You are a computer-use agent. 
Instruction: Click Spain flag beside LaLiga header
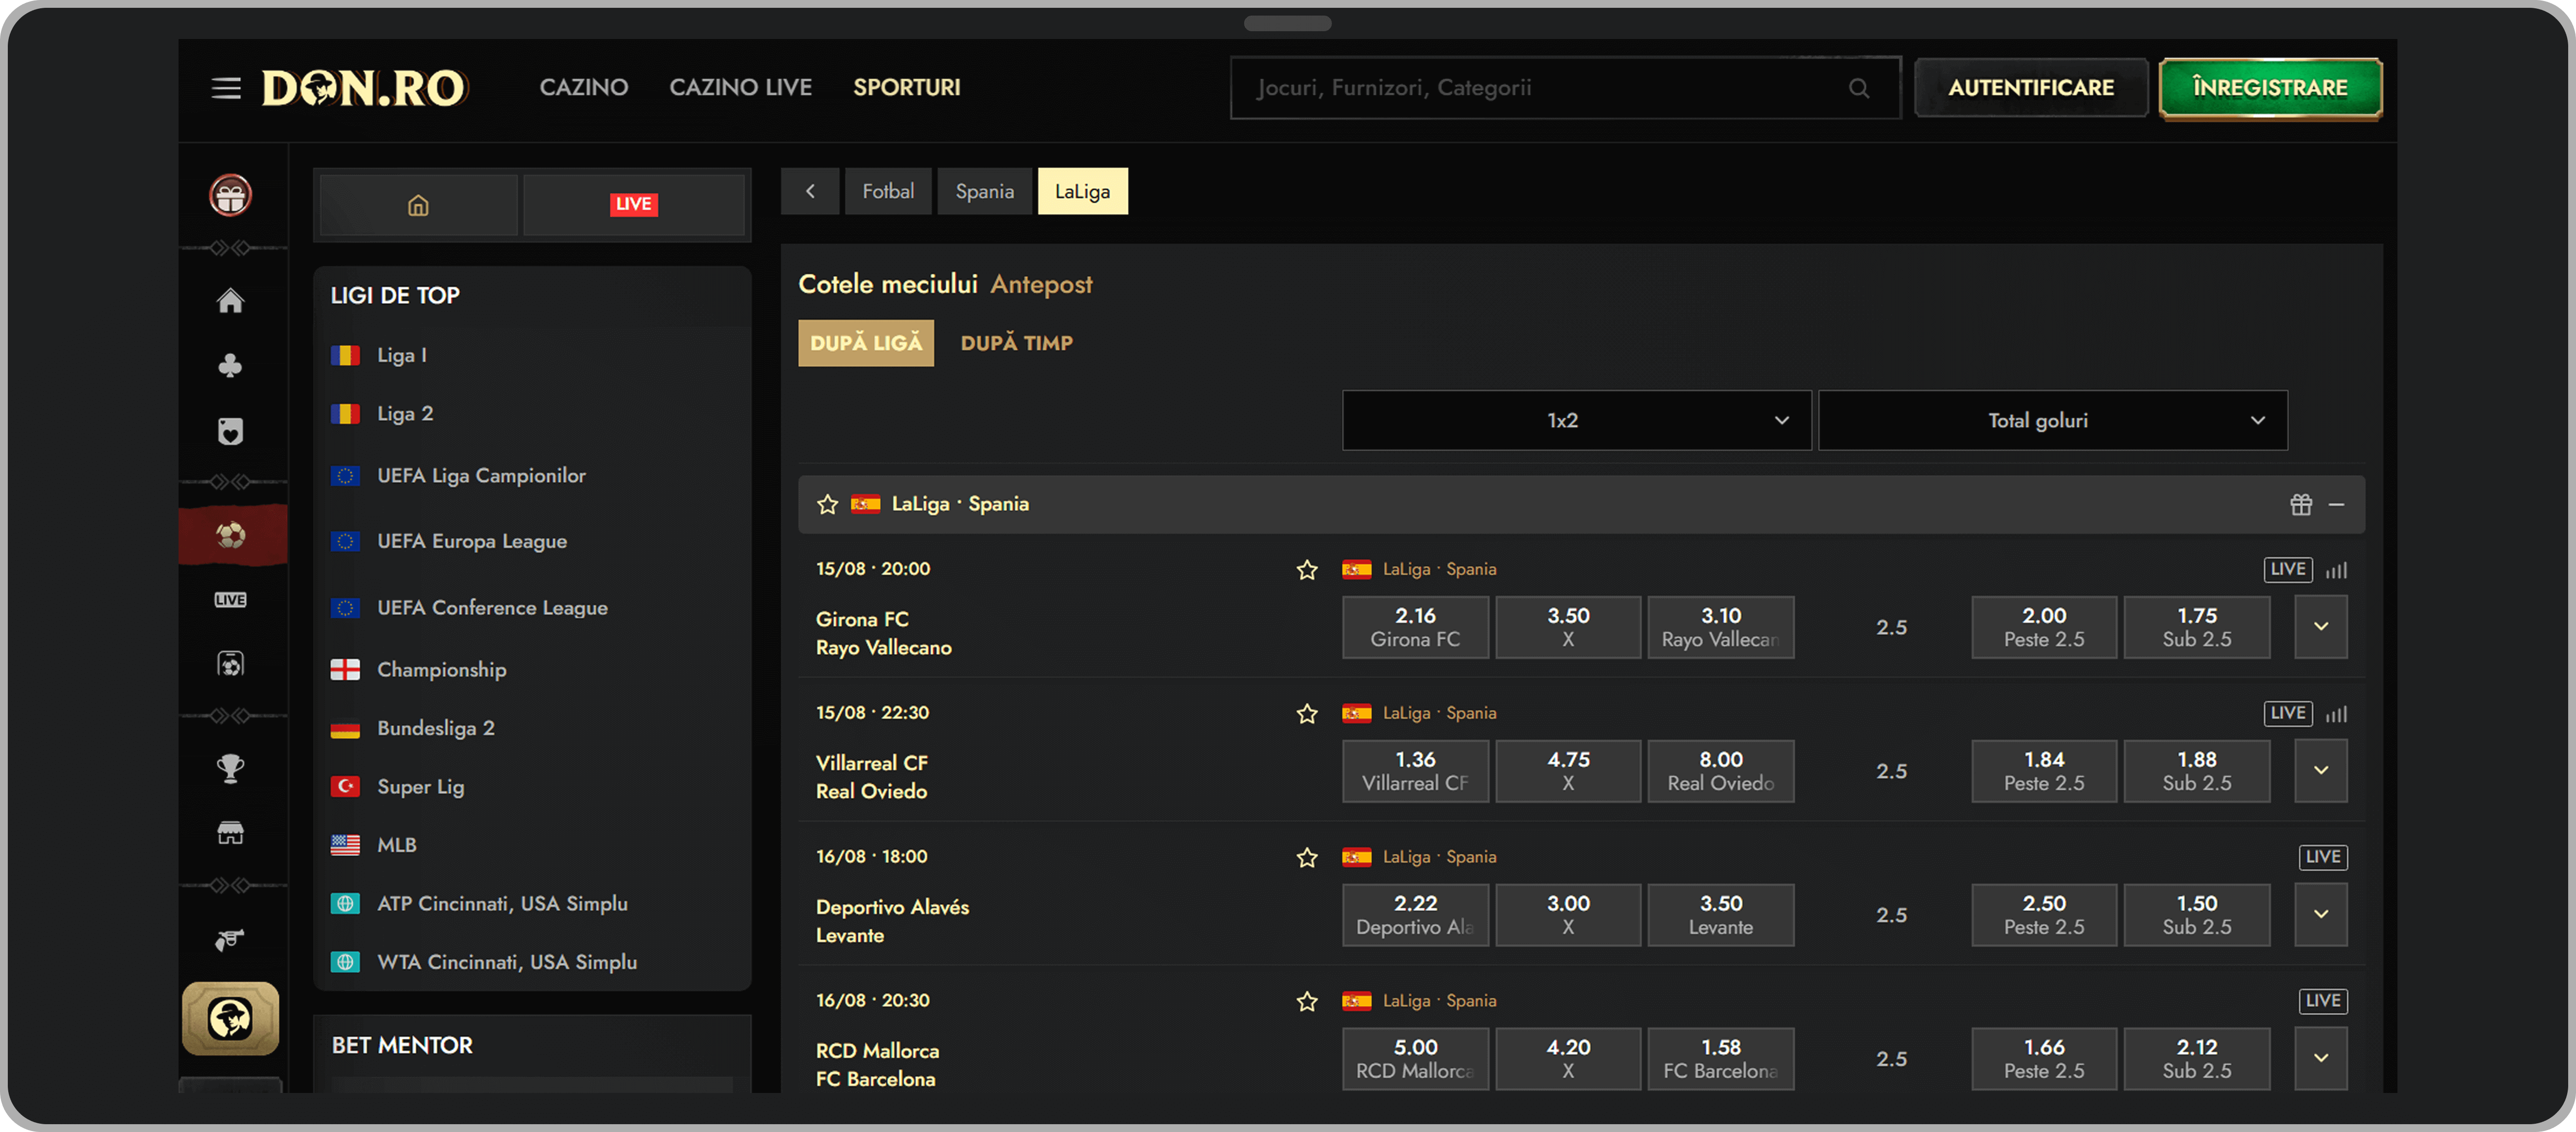tap(865, 504)
